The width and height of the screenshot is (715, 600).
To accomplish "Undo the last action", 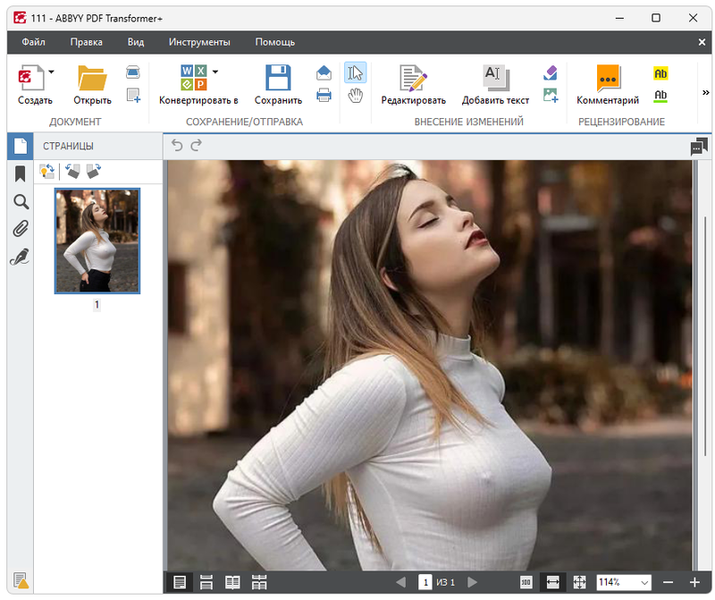I will [177, 145].
